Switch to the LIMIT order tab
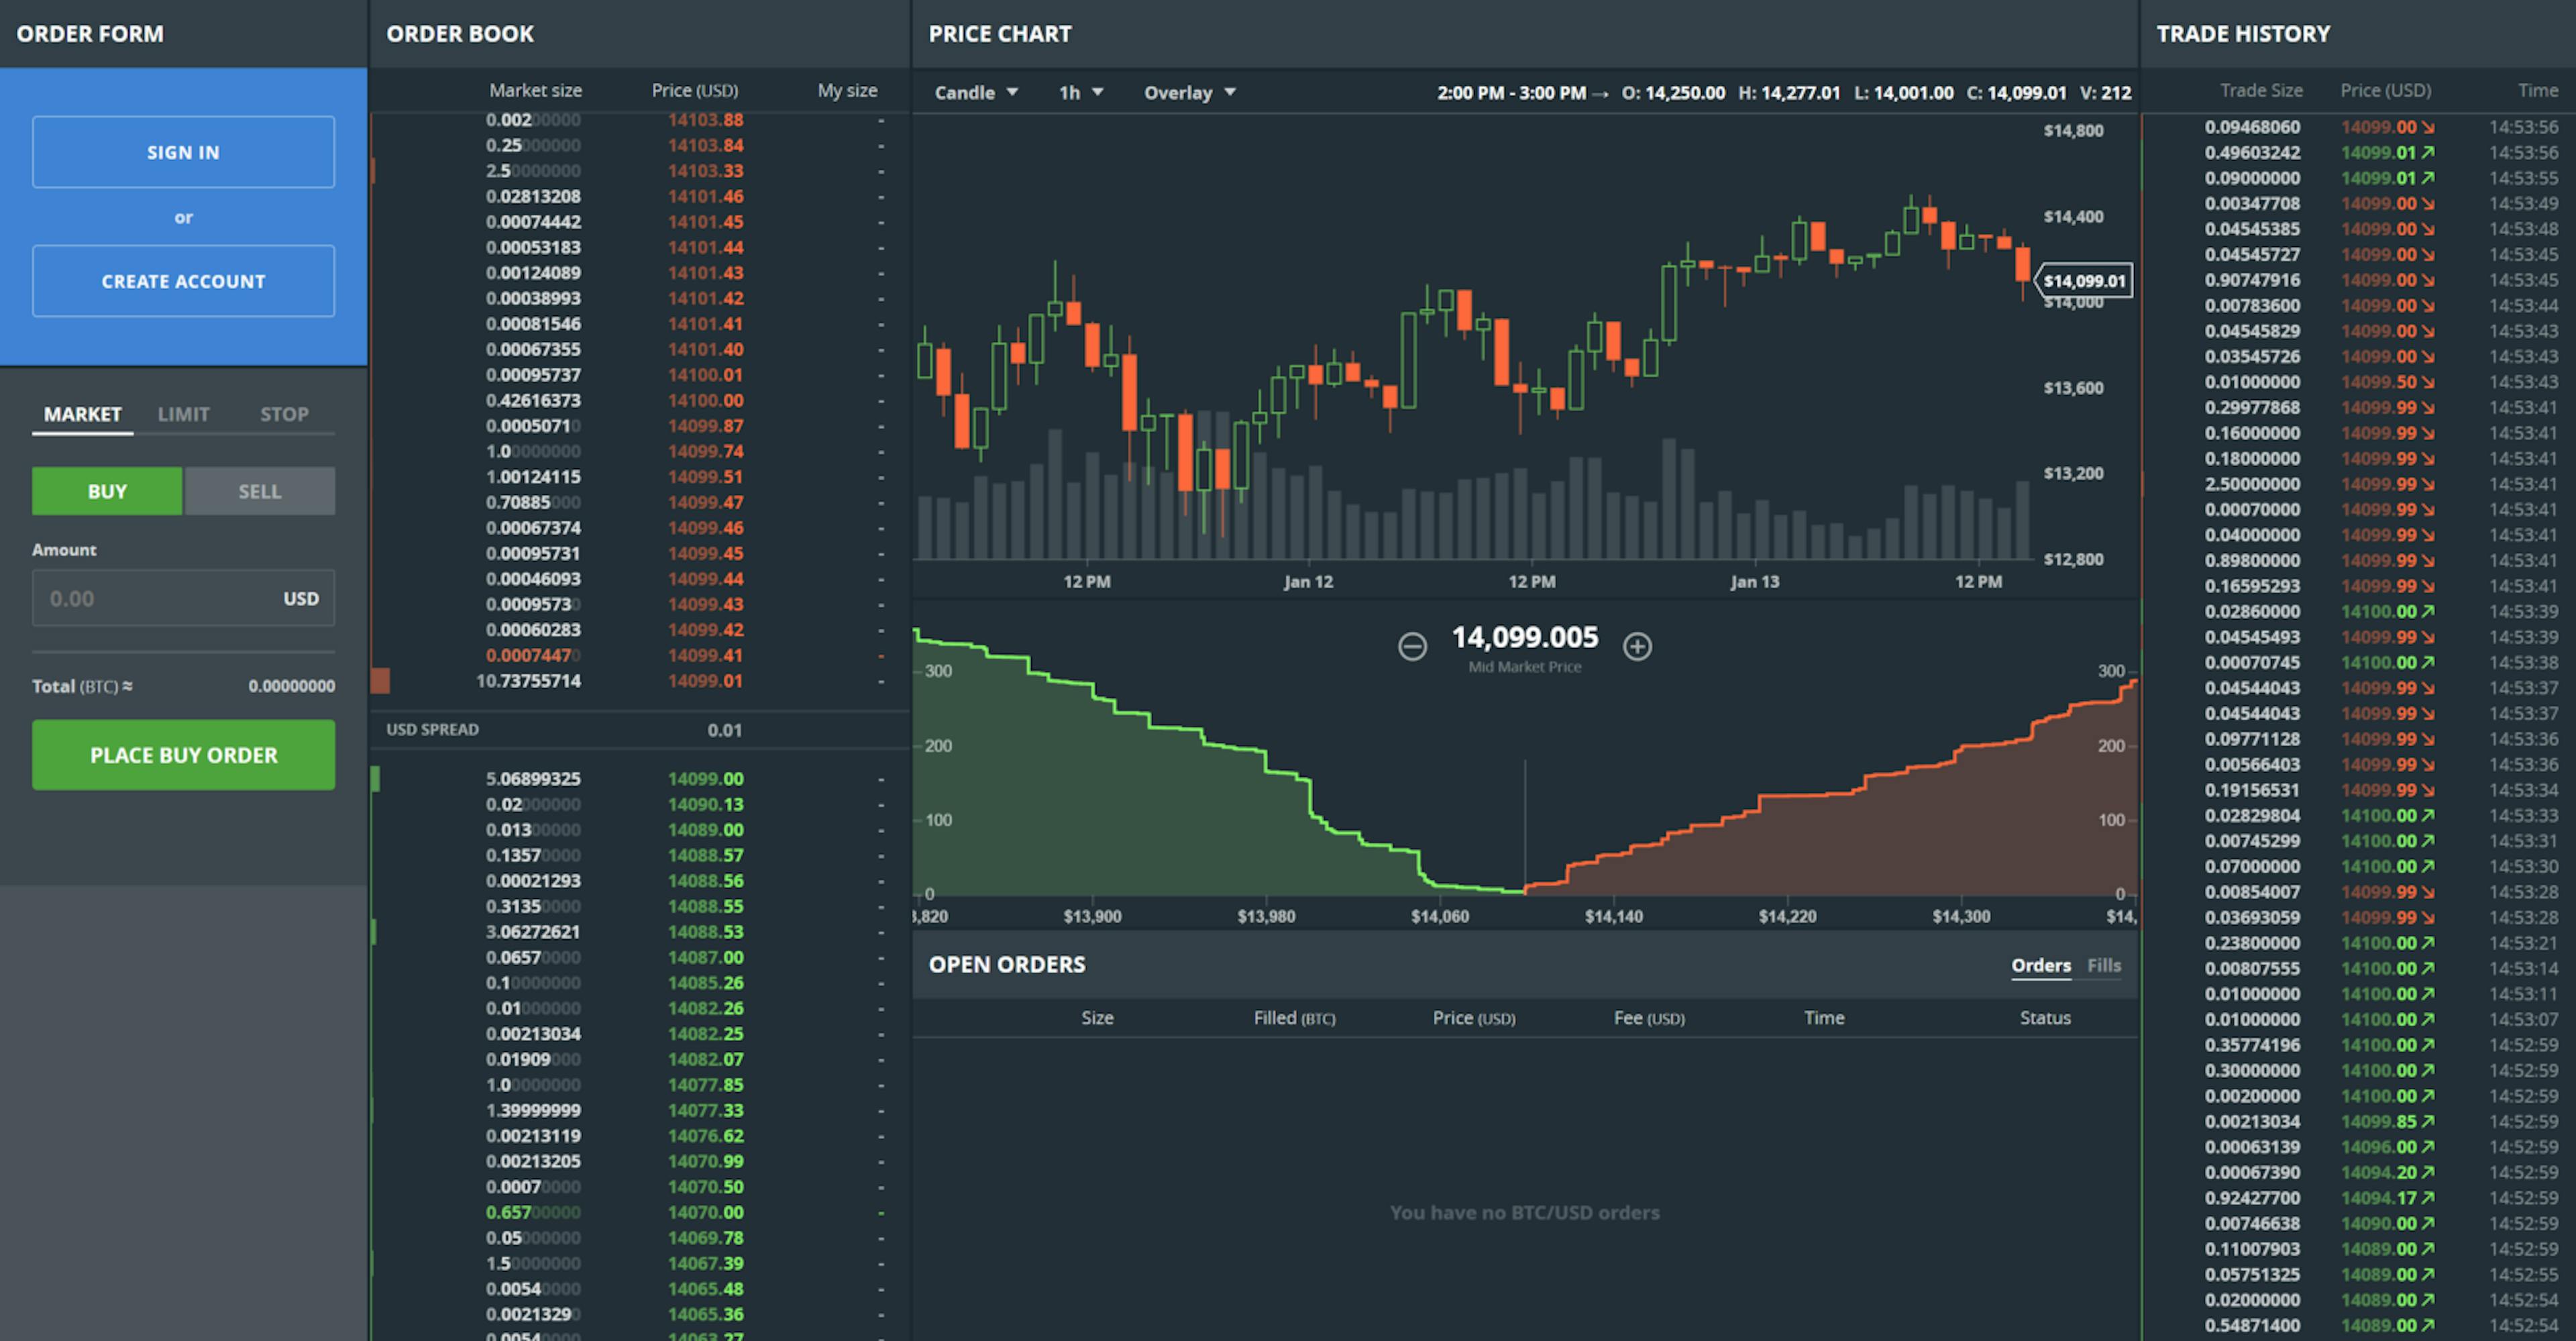2576x1341 pixels. tap(183, 413)
